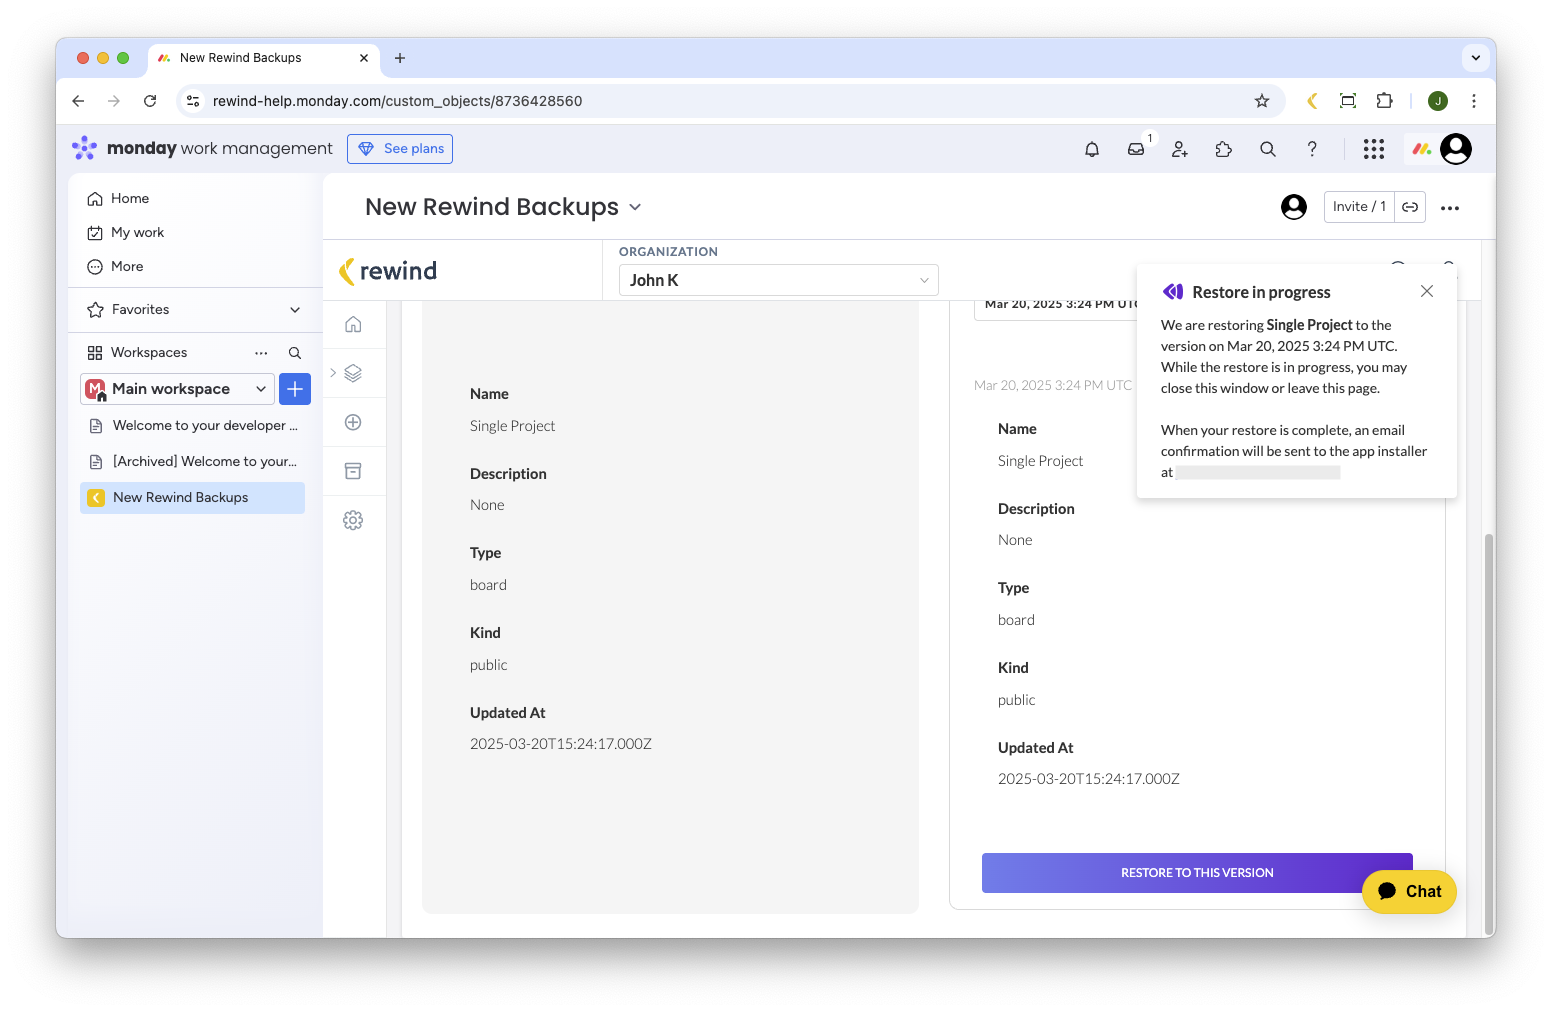This screenshot has height=1012, width=1552.
Task: Click the Rewind browser extension icon
Action: [x=1312, y=101]
